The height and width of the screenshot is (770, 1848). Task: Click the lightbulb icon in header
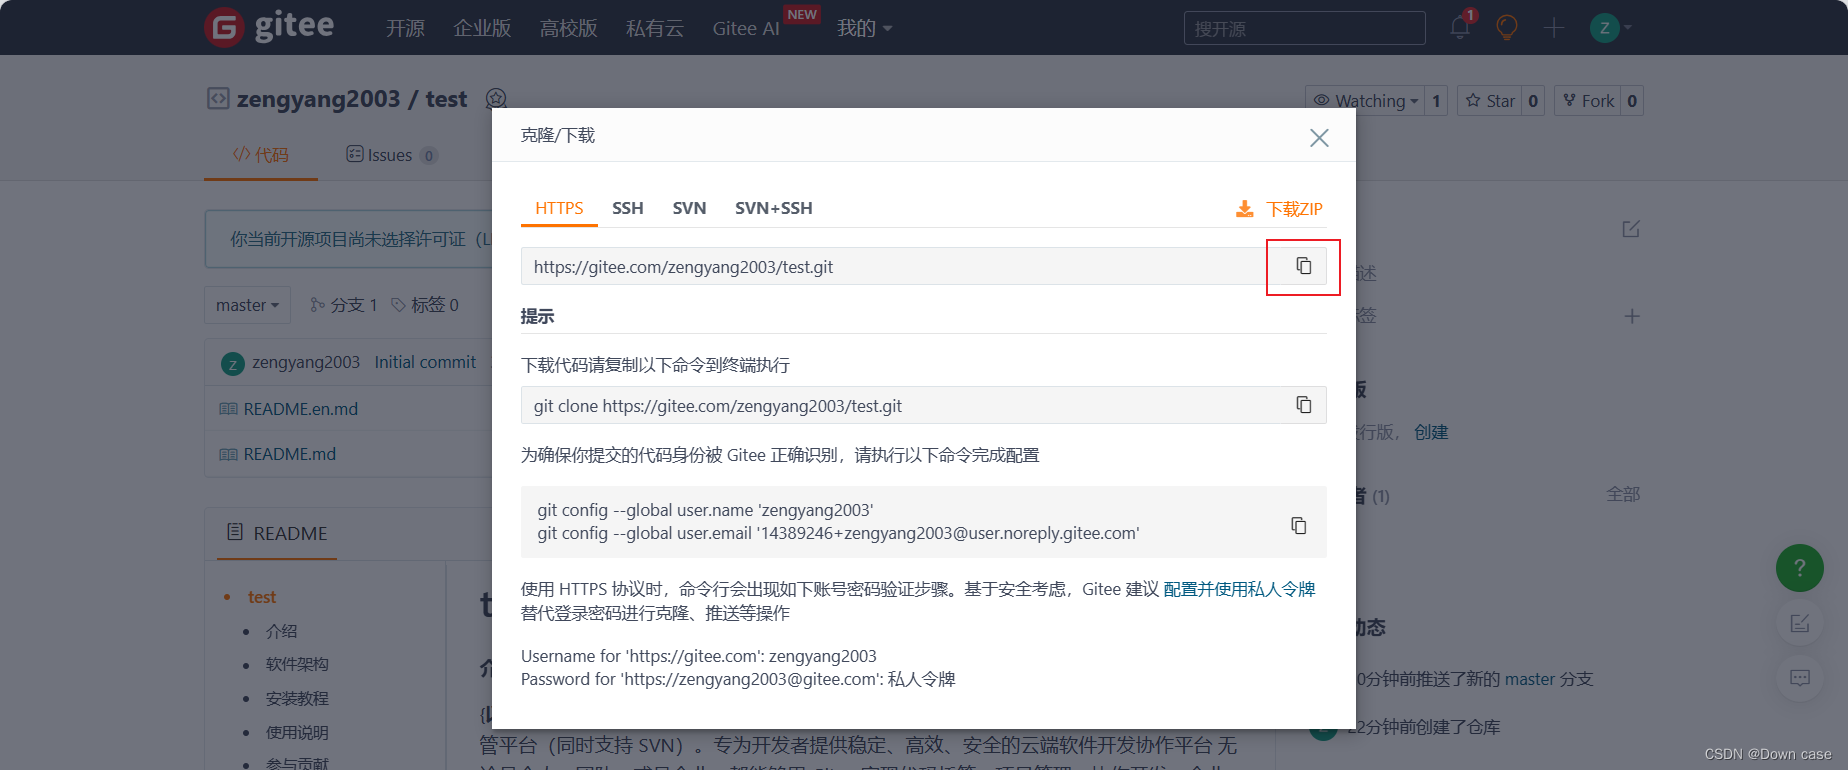[x=1507, y=27]
